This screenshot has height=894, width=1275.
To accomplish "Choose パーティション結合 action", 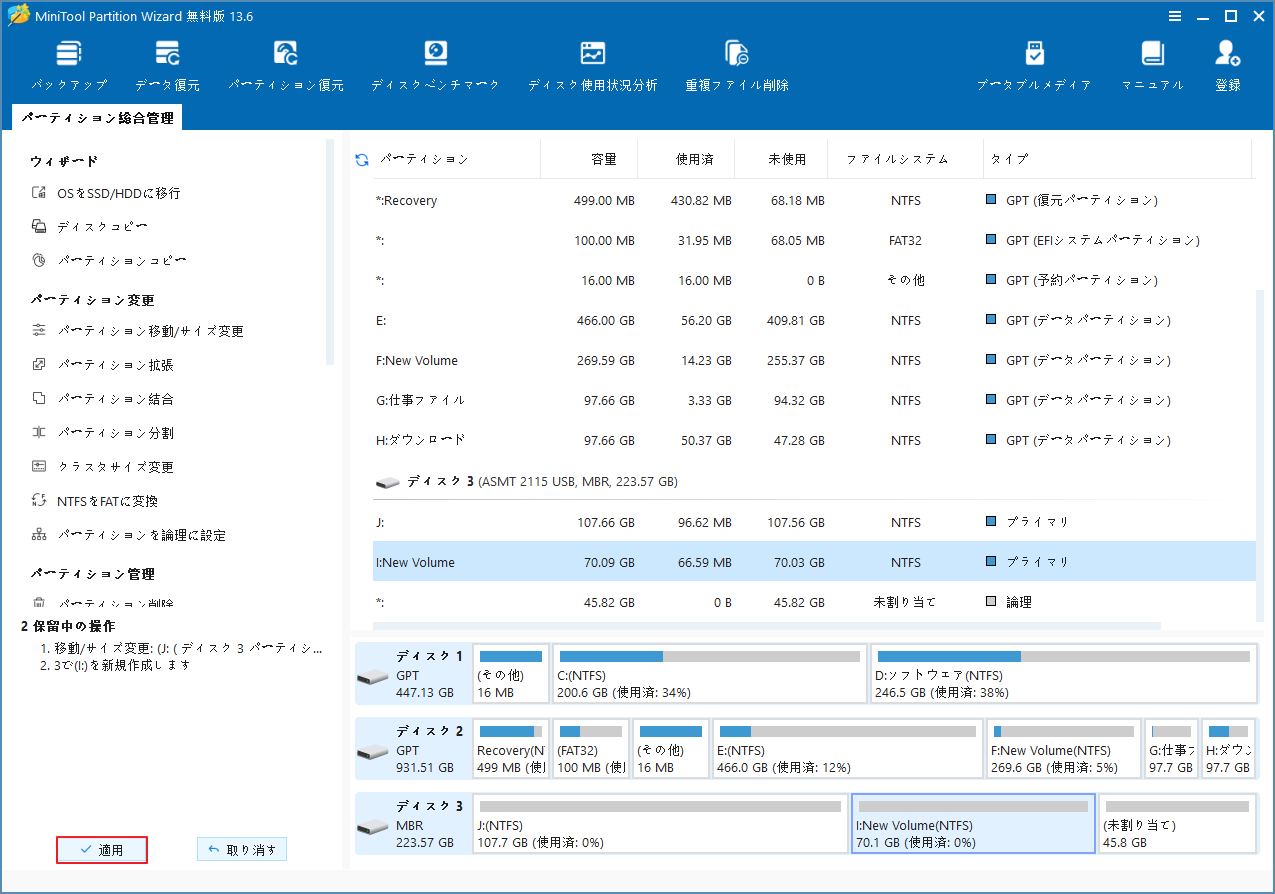I will [x=102, y=399].
